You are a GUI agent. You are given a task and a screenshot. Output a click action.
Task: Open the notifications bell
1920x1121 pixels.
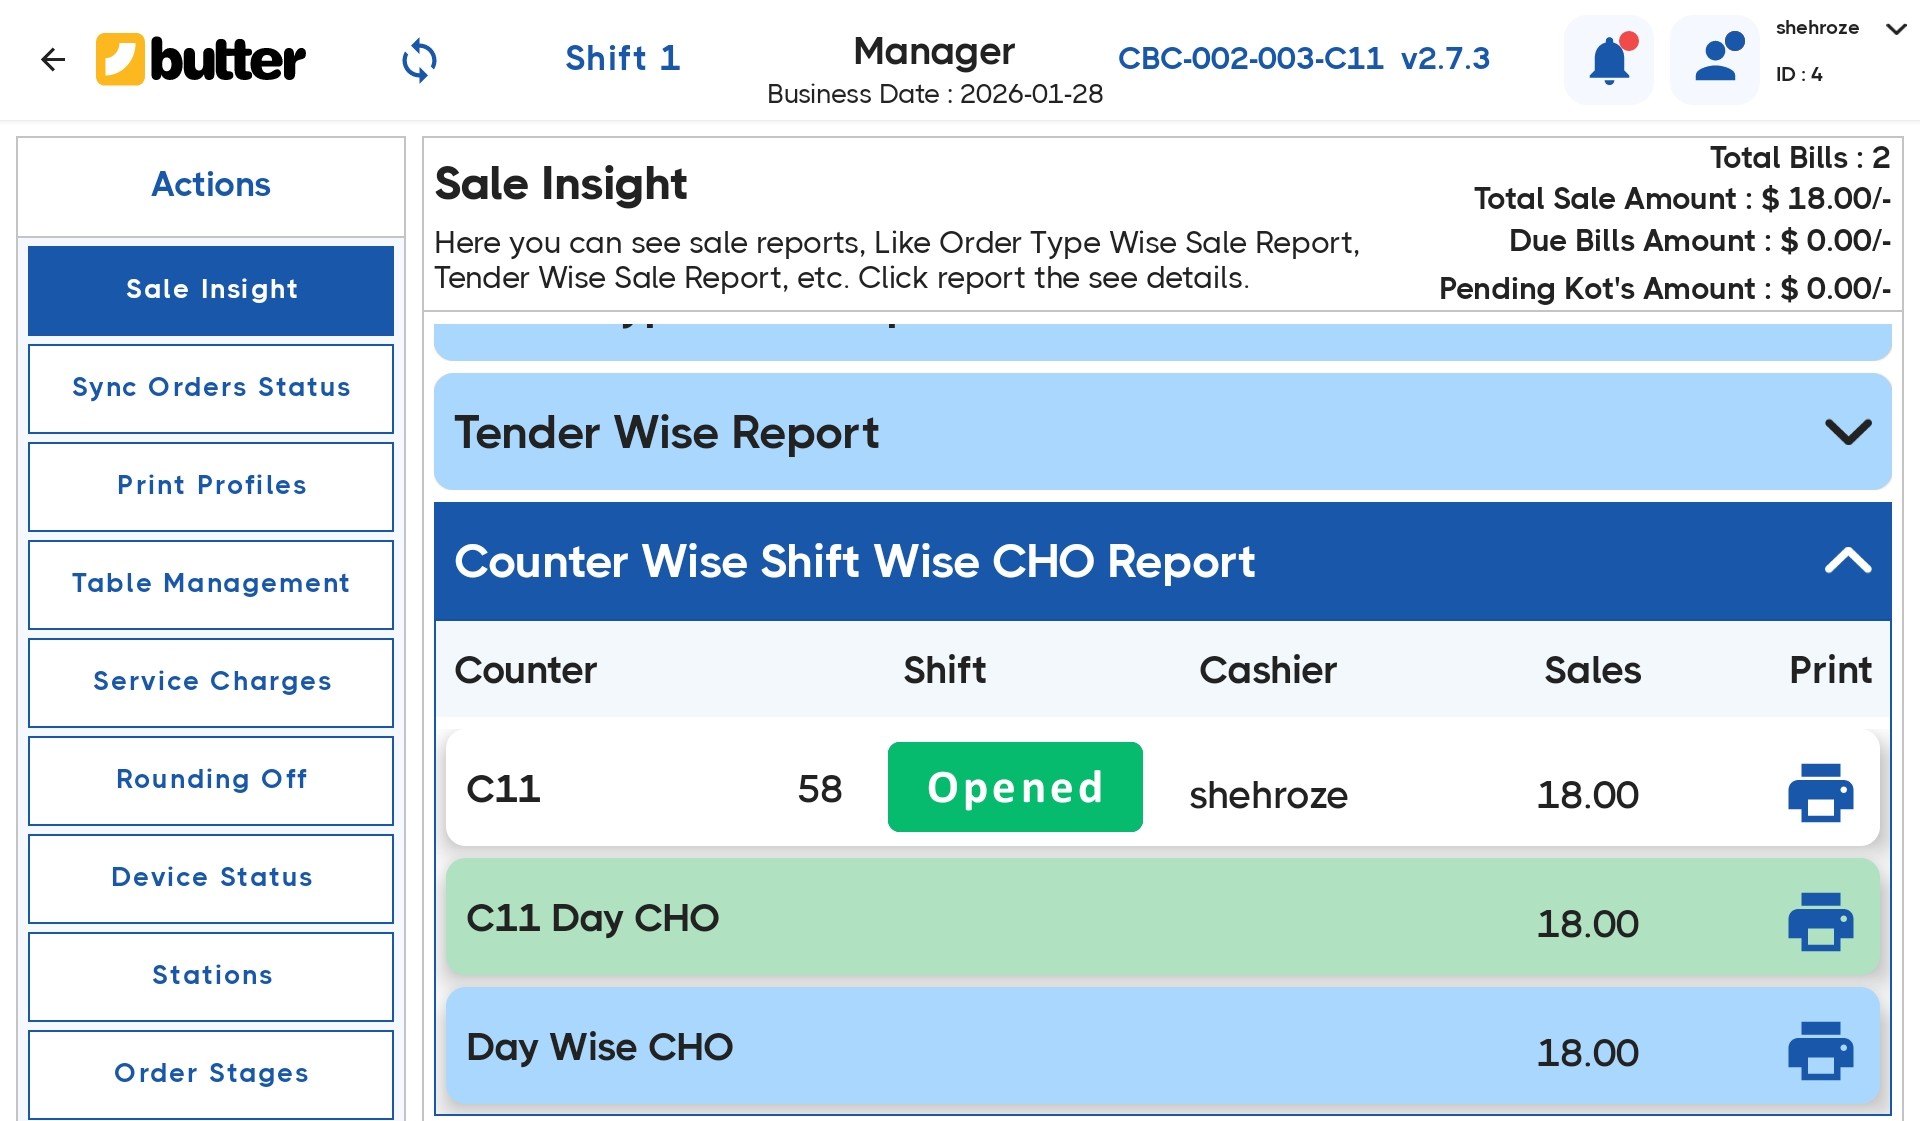[1608, 59]
